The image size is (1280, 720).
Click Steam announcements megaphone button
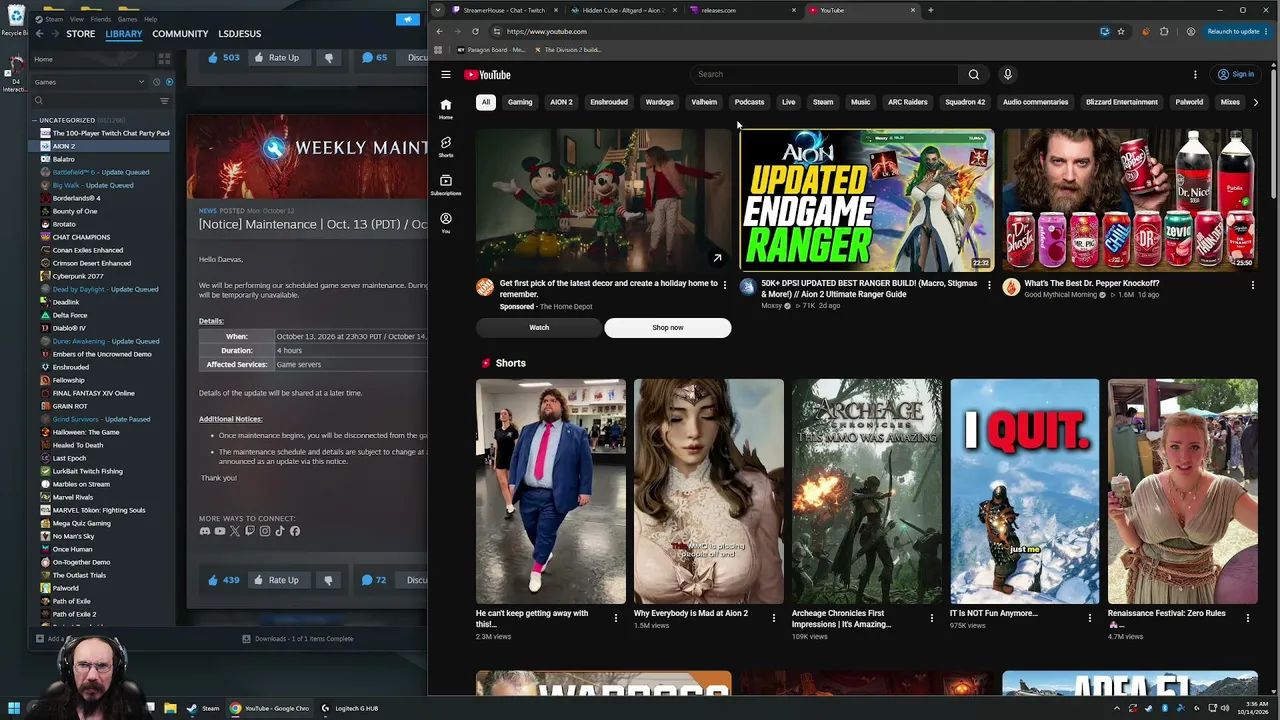click(407, 19)
